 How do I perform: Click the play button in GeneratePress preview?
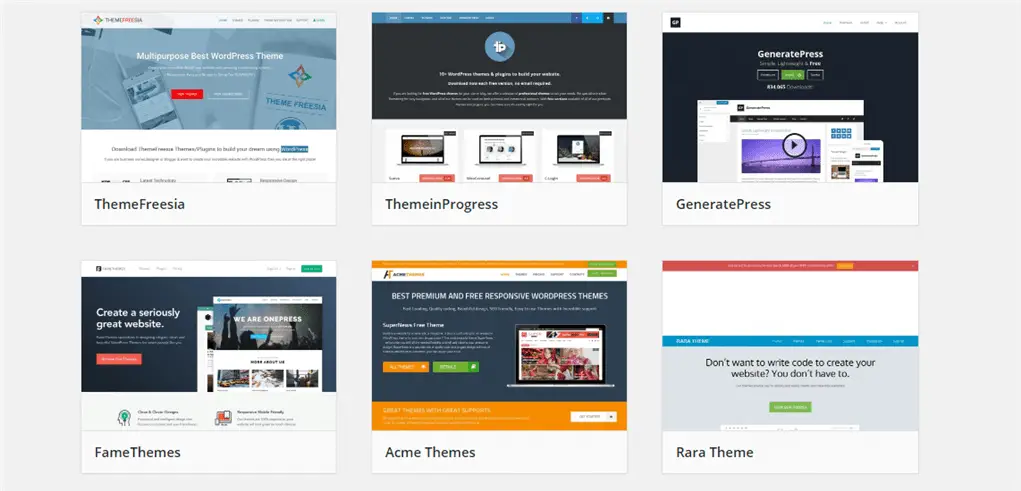click(x=794, y=145)
